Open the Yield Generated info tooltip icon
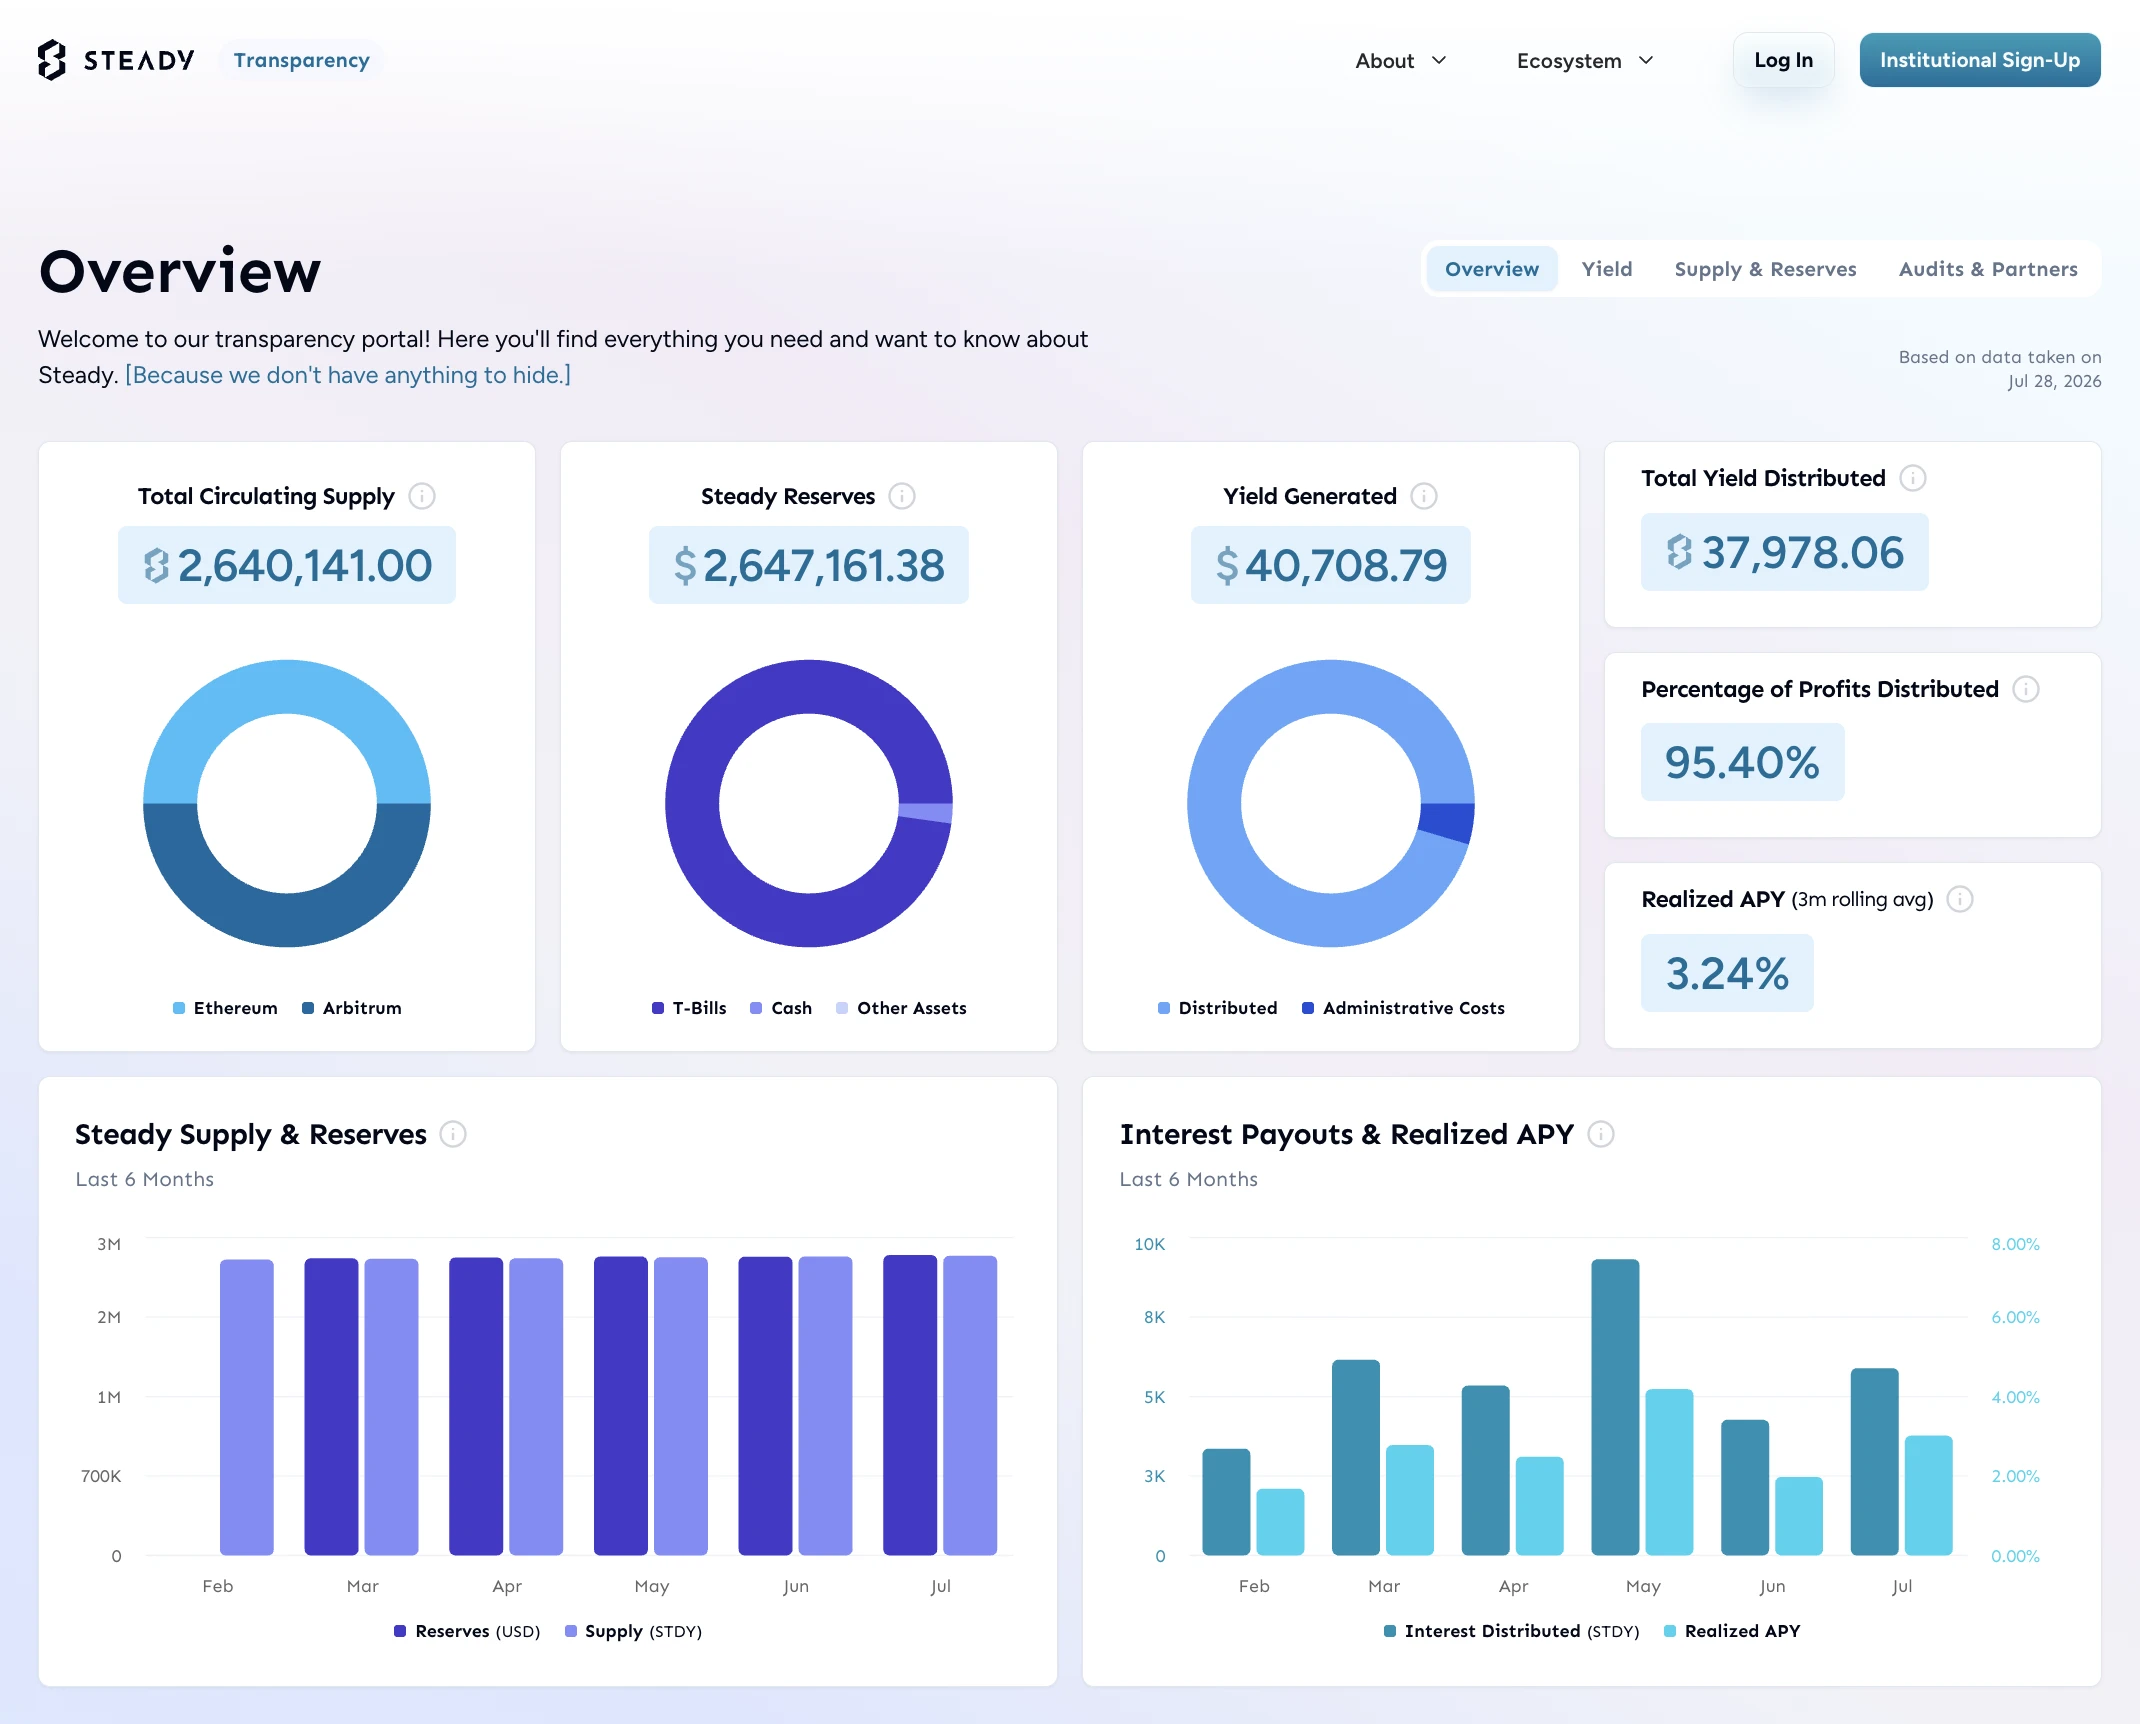 (1424, 496)
